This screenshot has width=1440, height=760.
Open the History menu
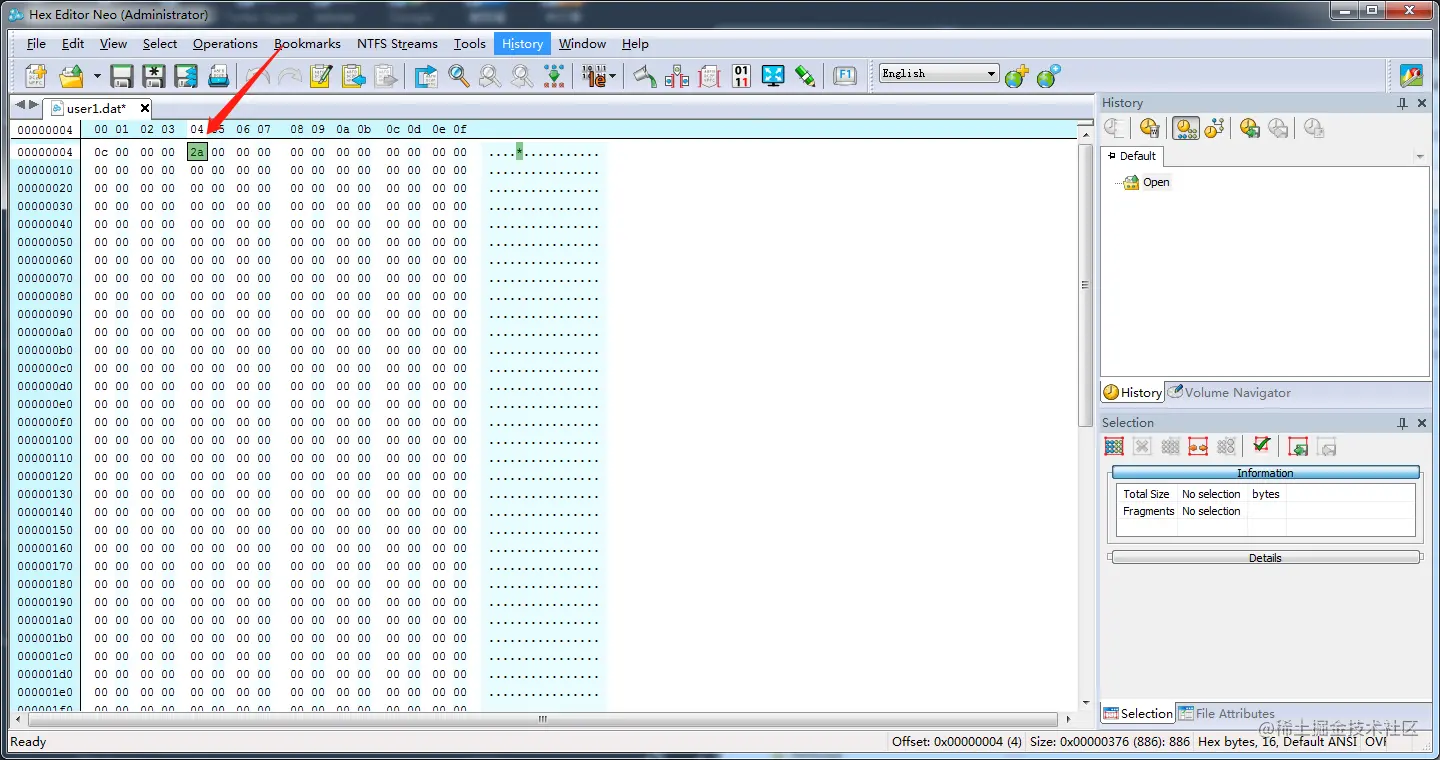point(522,43)
